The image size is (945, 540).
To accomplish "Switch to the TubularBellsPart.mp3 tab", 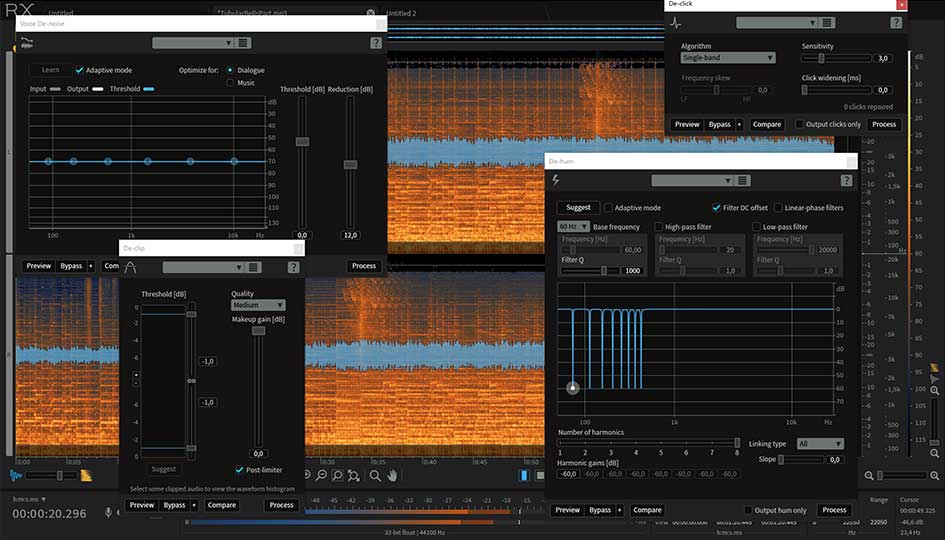I will (253, 12).
